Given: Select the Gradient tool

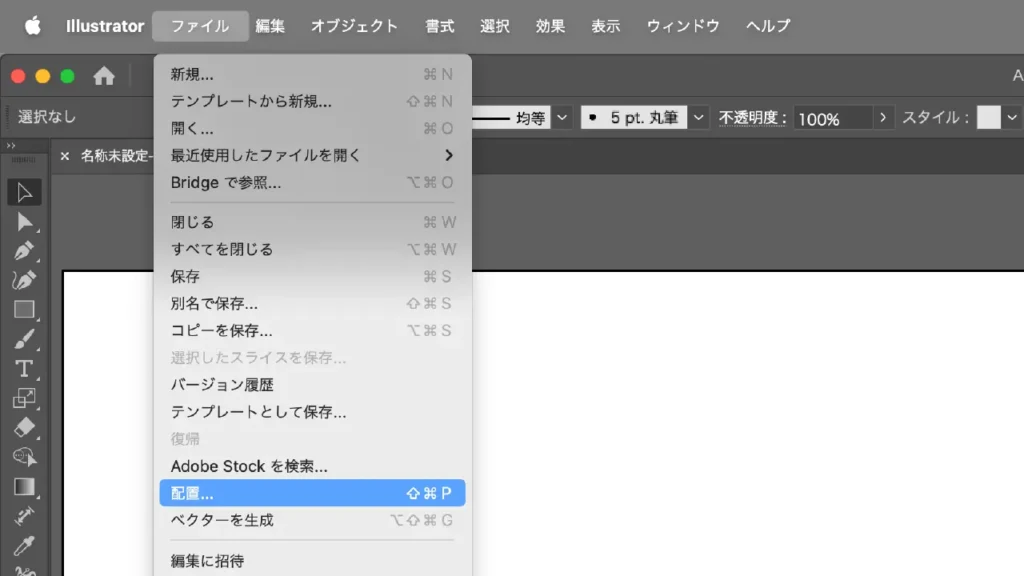Looking at the screenshot, I should (x=25, y=487).
